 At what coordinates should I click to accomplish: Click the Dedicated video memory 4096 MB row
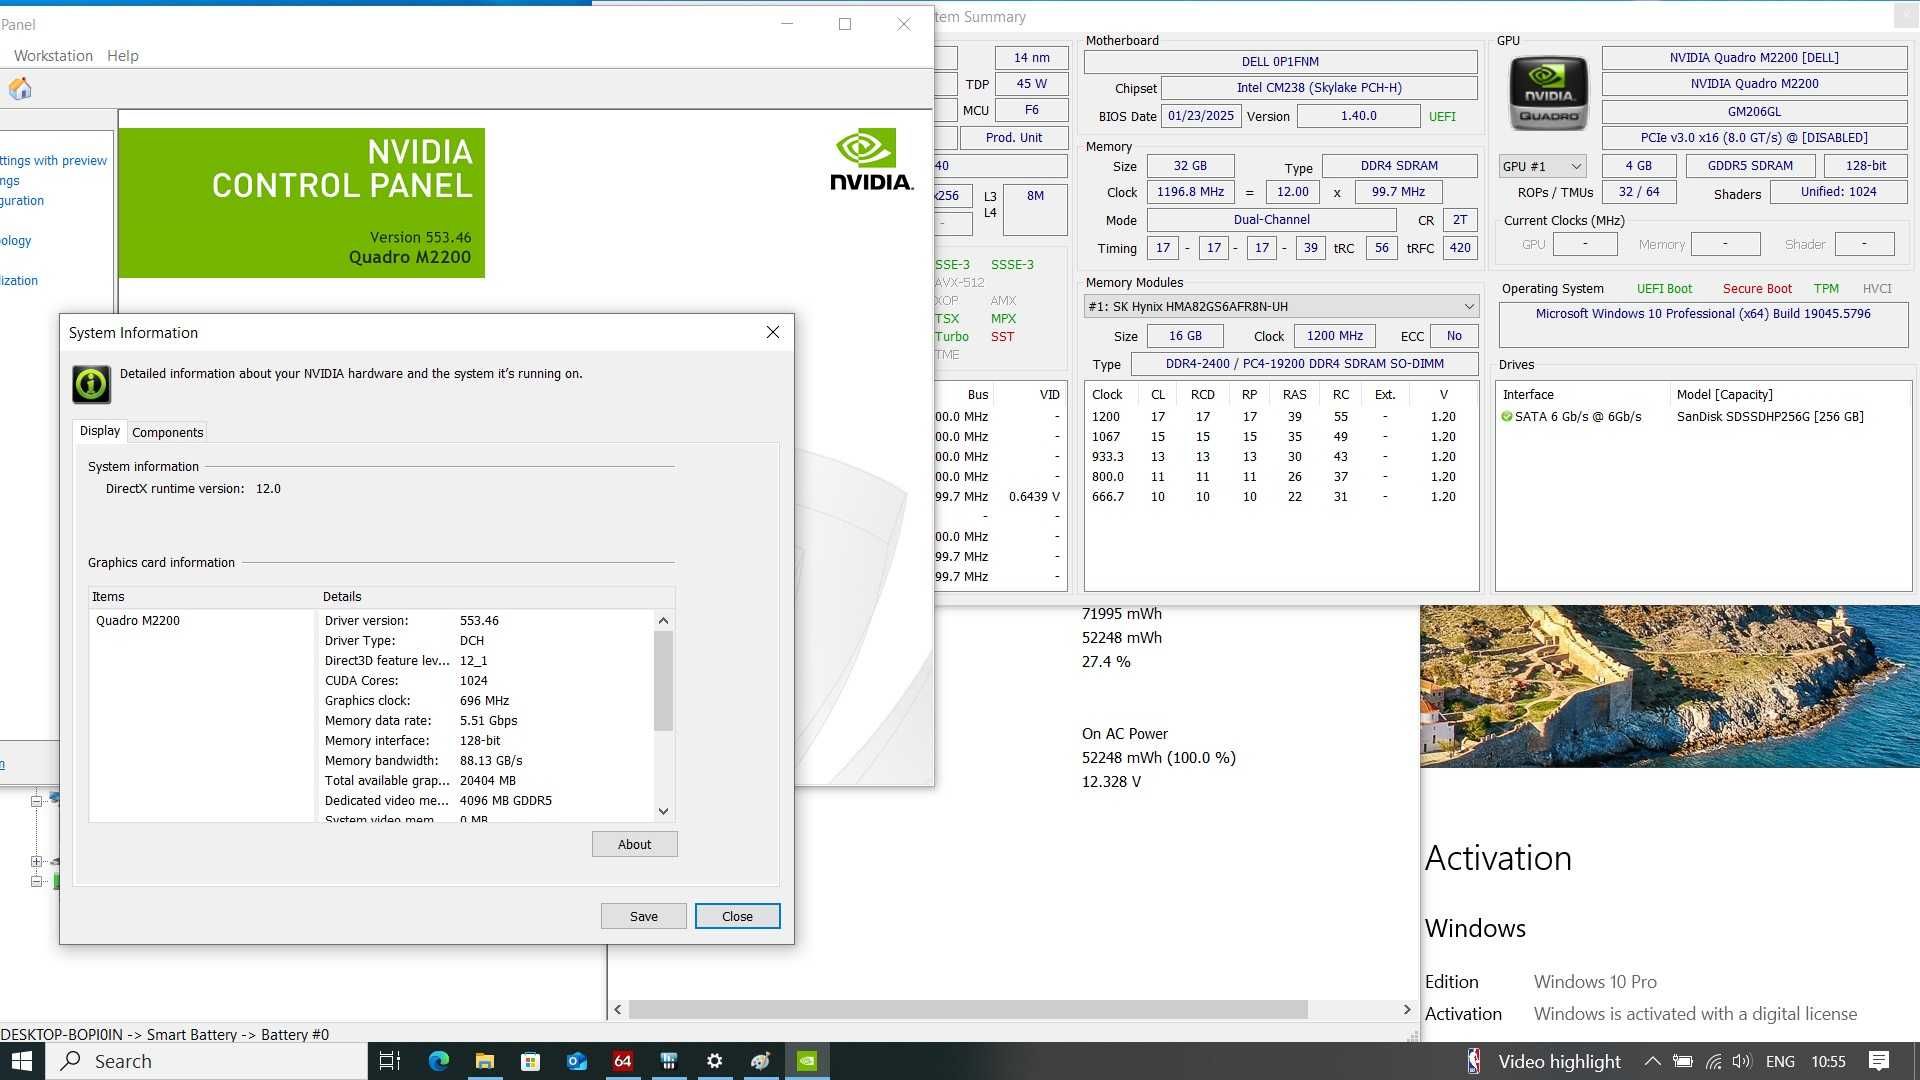tap(486, 801)
